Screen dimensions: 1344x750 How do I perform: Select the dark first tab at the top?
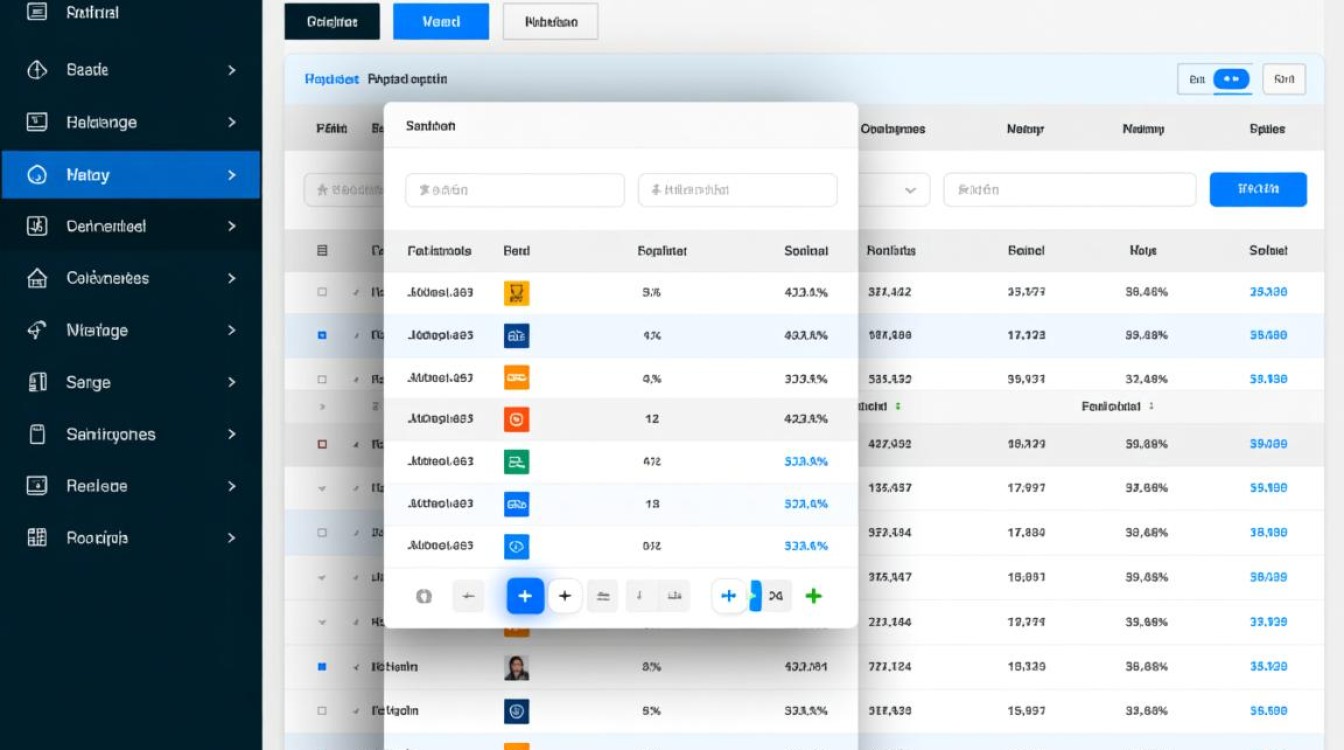click(x=332, y=22)
